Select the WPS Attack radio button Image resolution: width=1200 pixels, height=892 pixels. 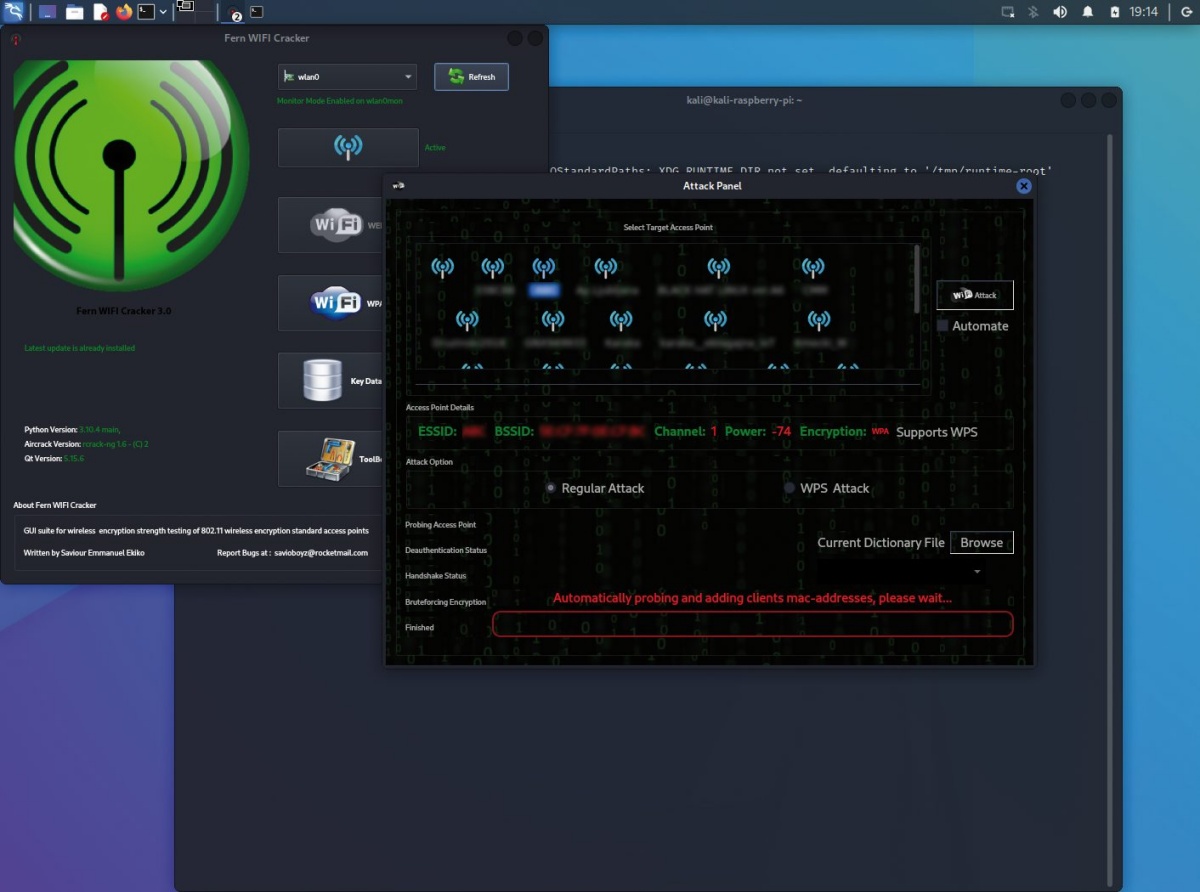tap(790, 488)
